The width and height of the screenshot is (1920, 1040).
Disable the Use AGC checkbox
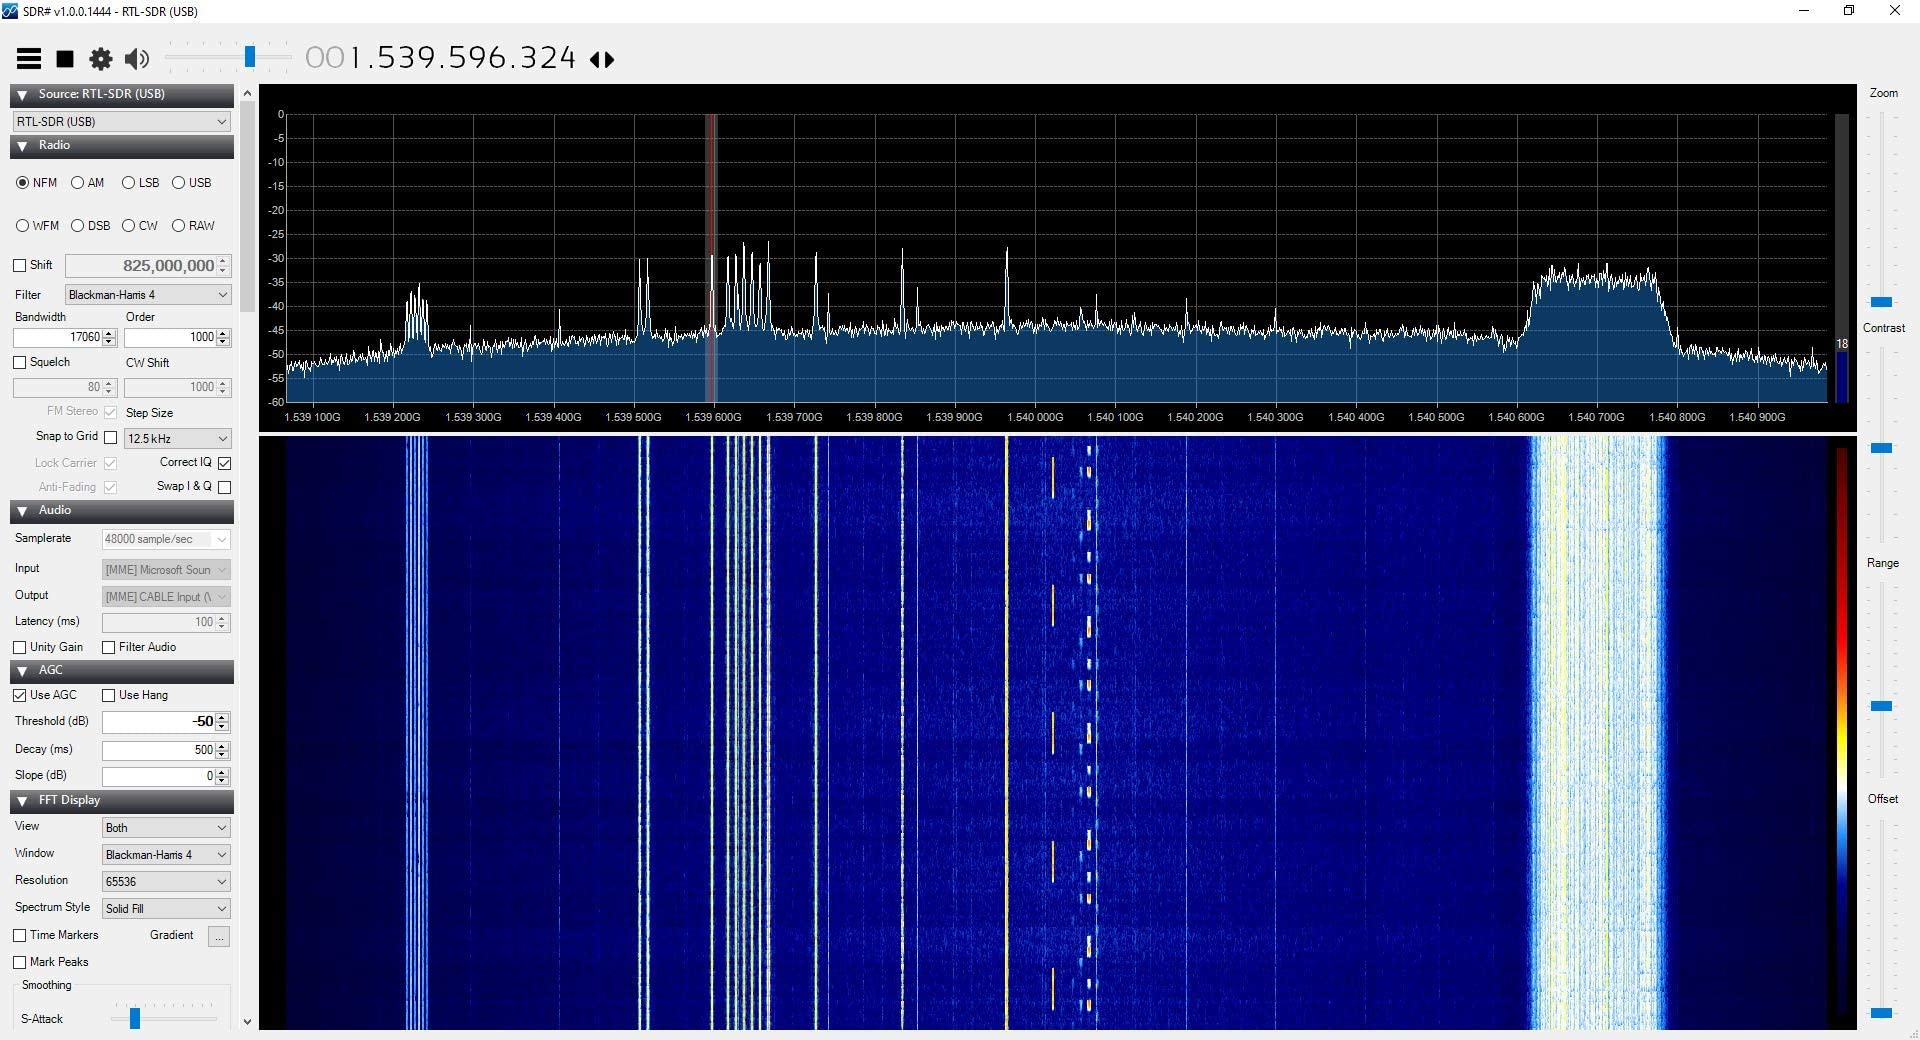pyautogui.click(x=20, y=695)
